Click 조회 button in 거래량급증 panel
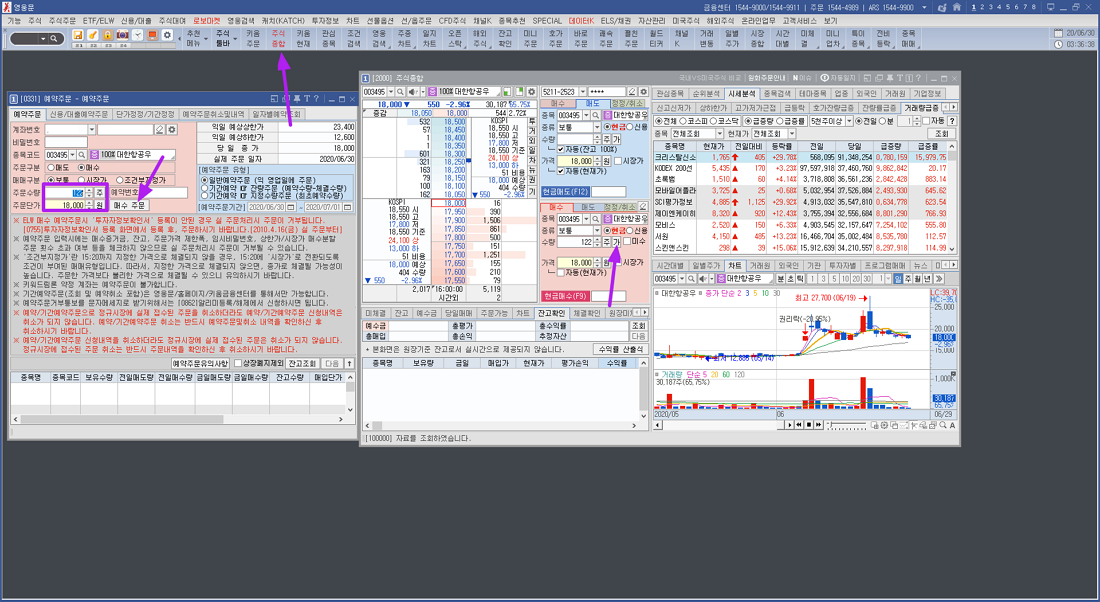Screen dimensions: 1100x602 (941, 133)
